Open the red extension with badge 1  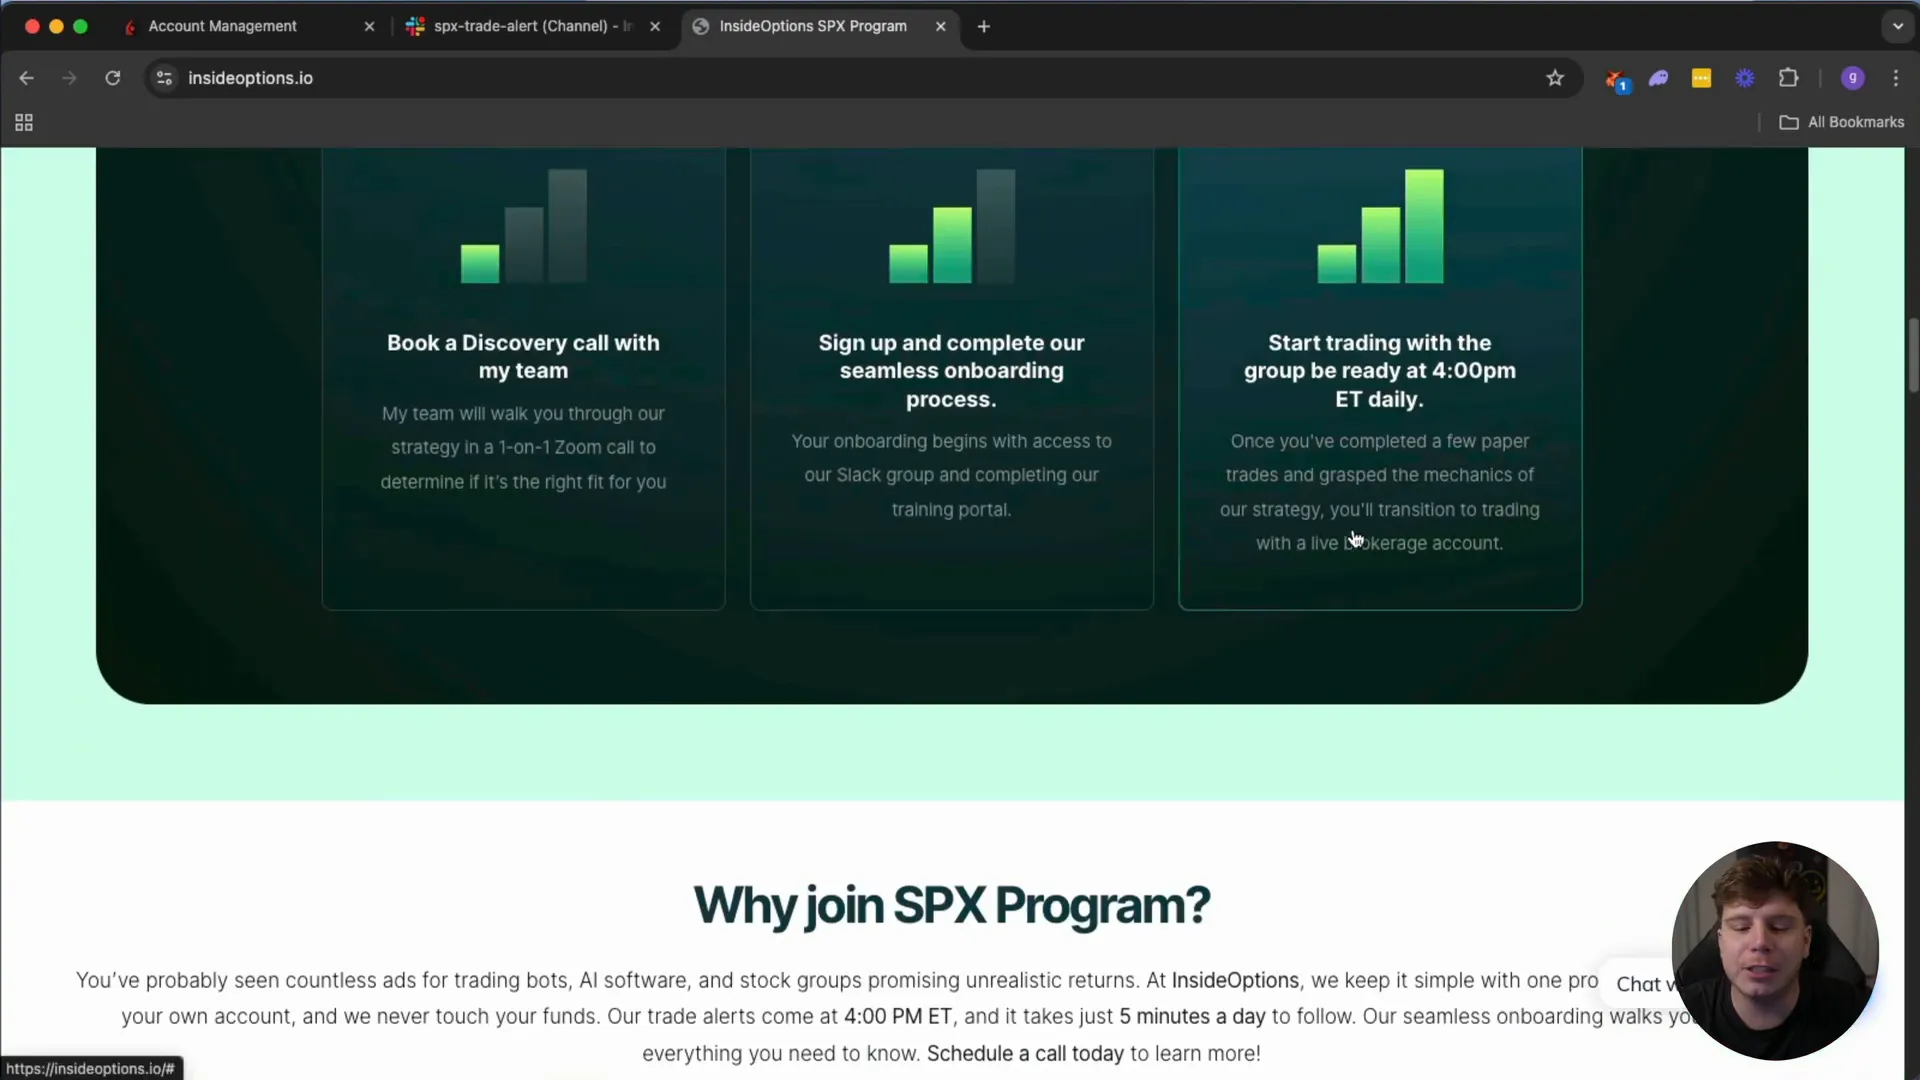(1615, 79)
